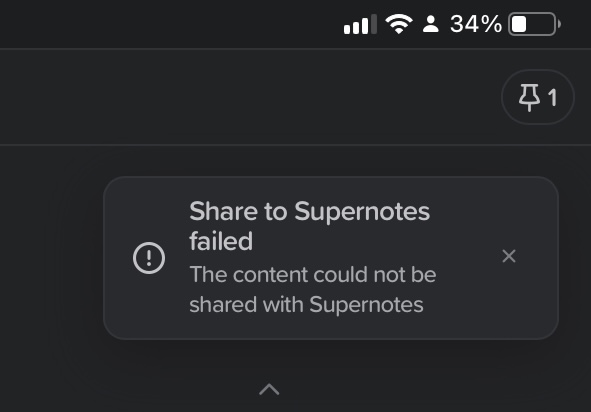The height and width of the screenshot is (412, 591).
Task: Click the exclamation alert icon
Action: pyautogui.click(x=149, y=258)
